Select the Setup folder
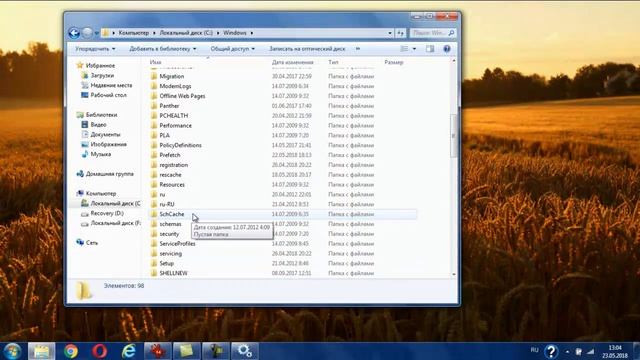The image size is (640, 360). [167, 263]
